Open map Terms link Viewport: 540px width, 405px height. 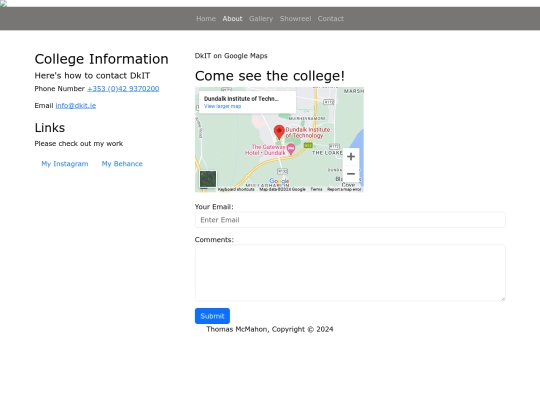pos(316,189)
